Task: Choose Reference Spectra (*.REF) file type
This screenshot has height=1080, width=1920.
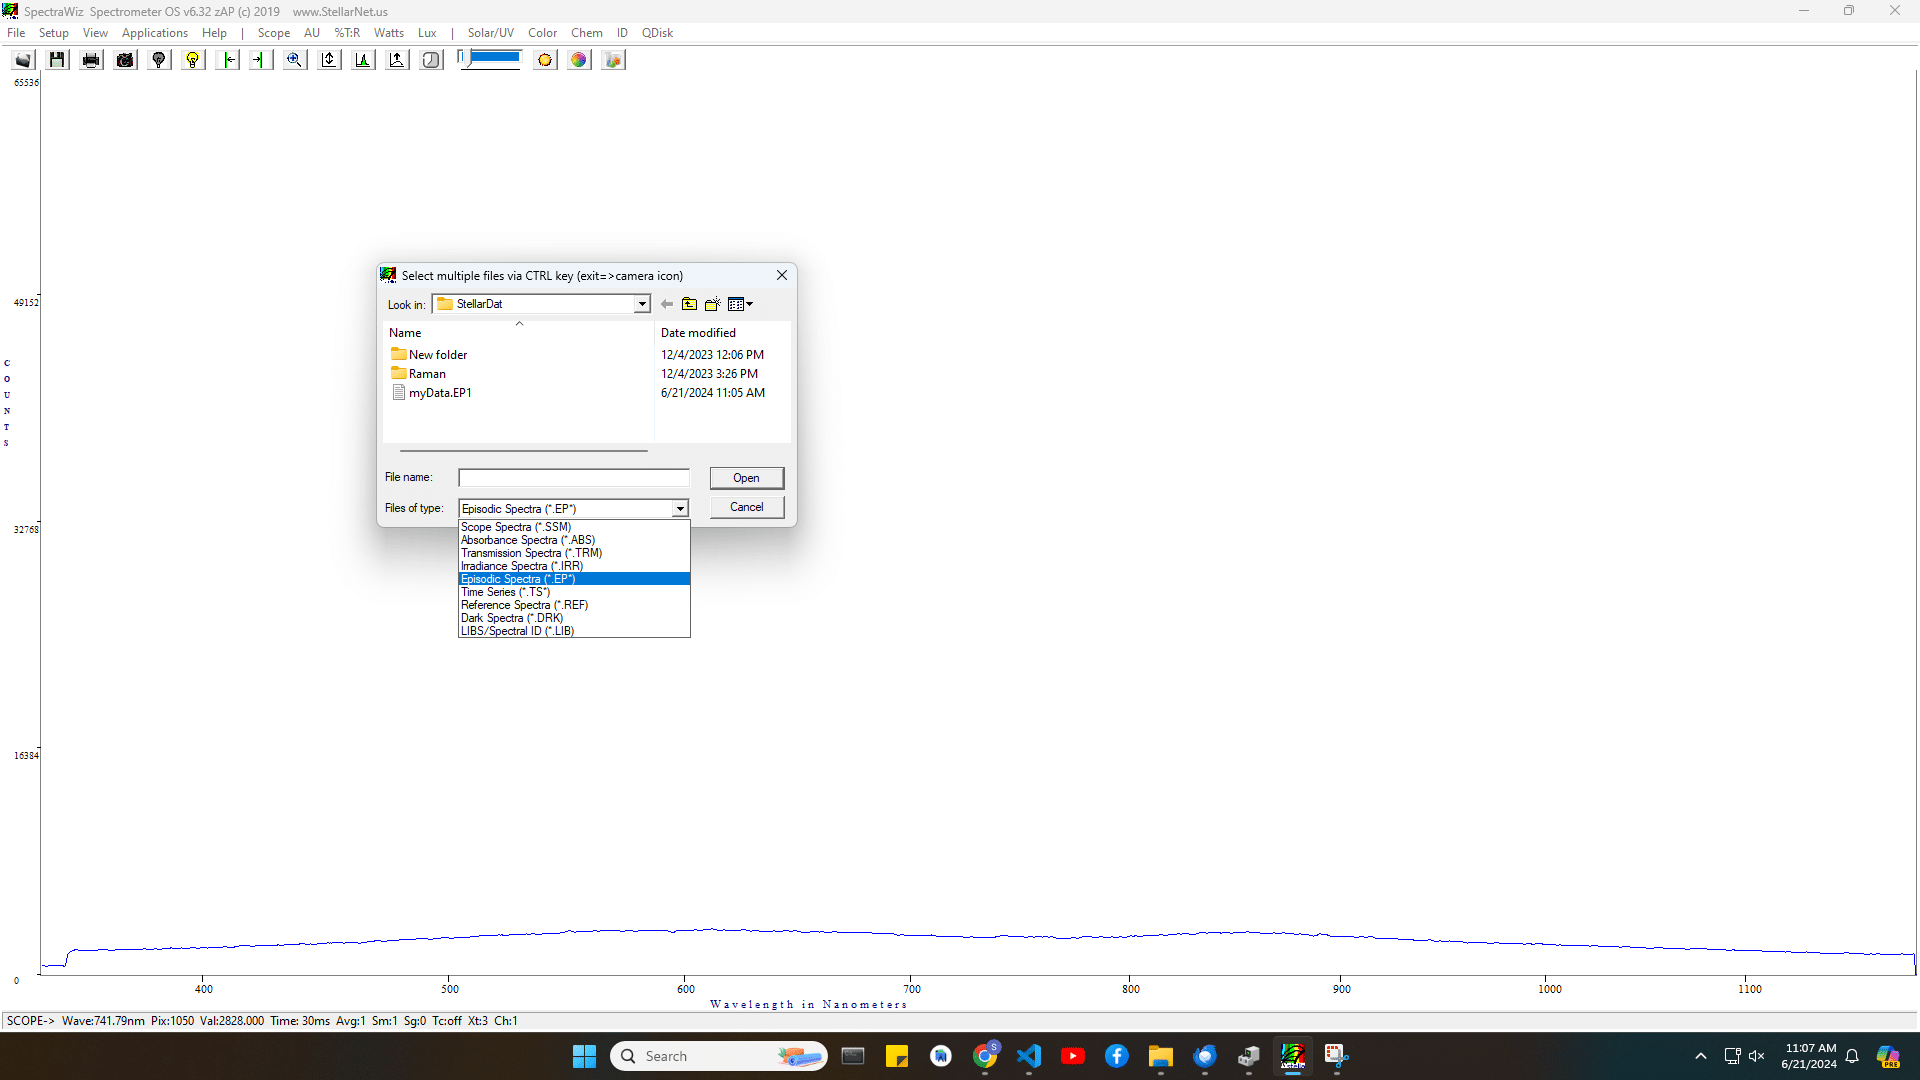Action: pos(574,605)
